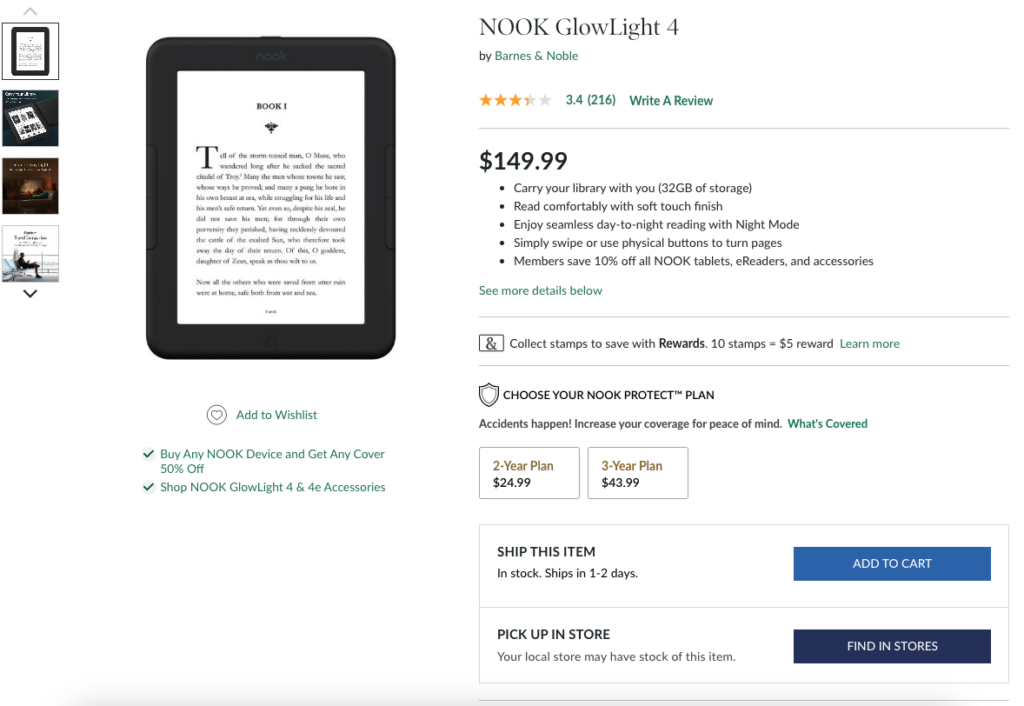1024x706 pixels.
Task: Click Buy Any NOOK Device cover offer
Action: (272, 461)
